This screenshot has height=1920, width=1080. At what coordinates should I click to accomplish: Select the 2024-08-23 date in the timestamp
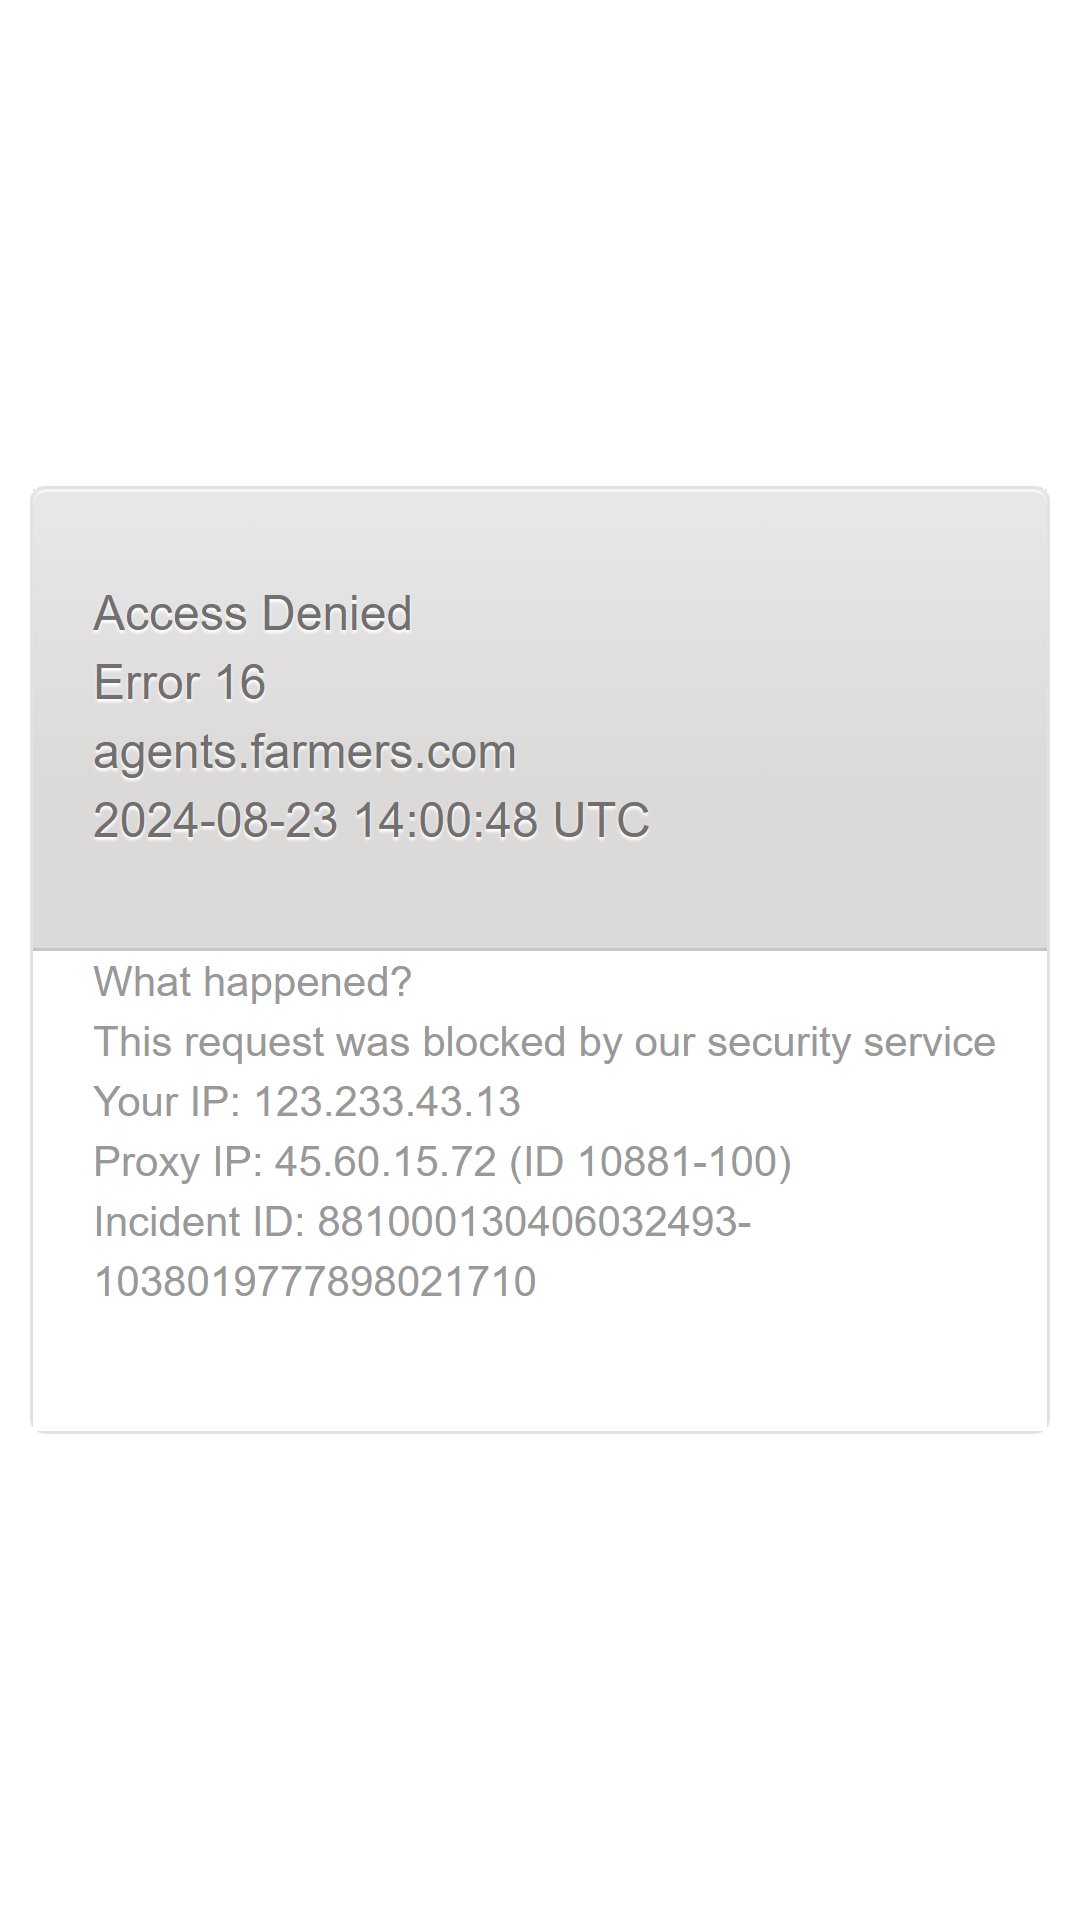215,821
